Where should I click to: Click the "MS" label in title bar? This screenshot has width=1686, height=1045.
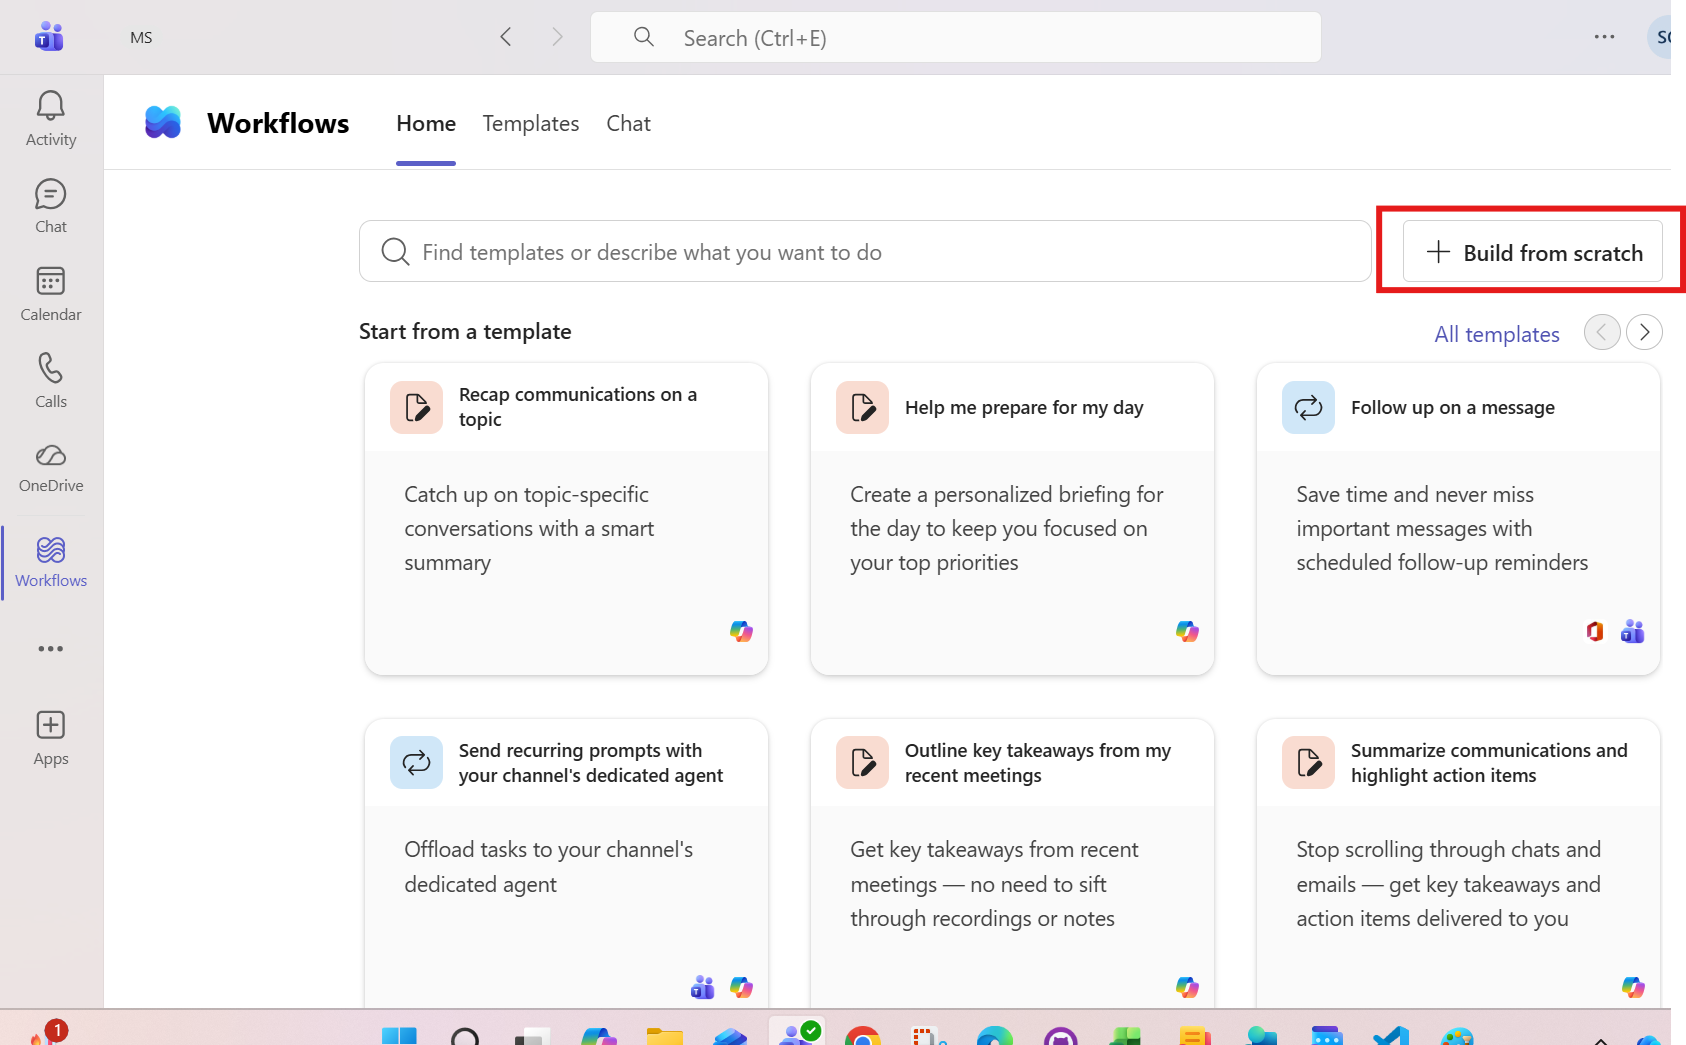(x=141, y=37)
